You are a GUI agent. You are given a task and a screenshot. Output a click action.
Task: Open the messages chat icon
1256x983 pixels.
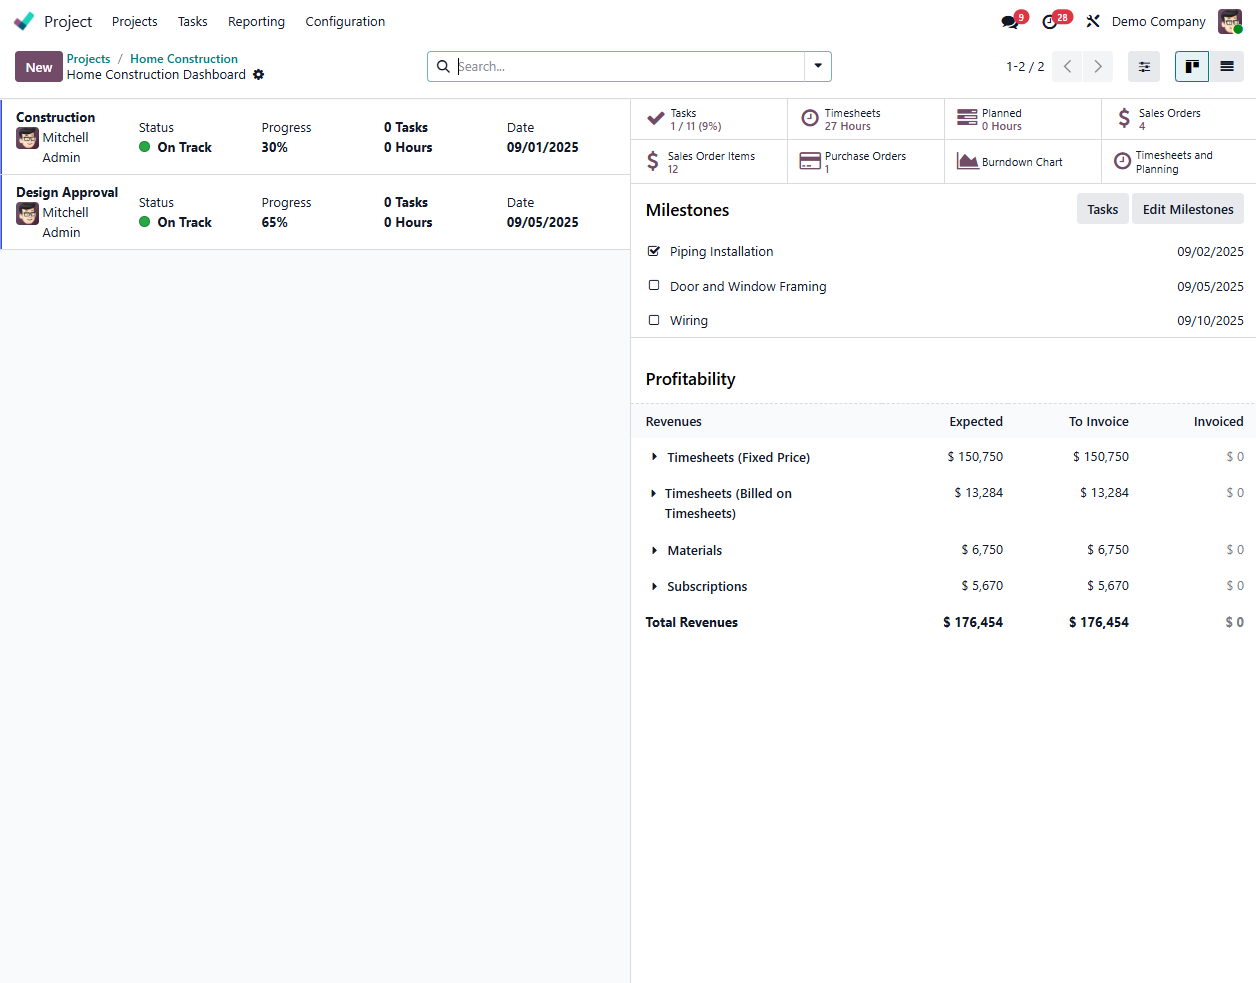(1009, 22)
